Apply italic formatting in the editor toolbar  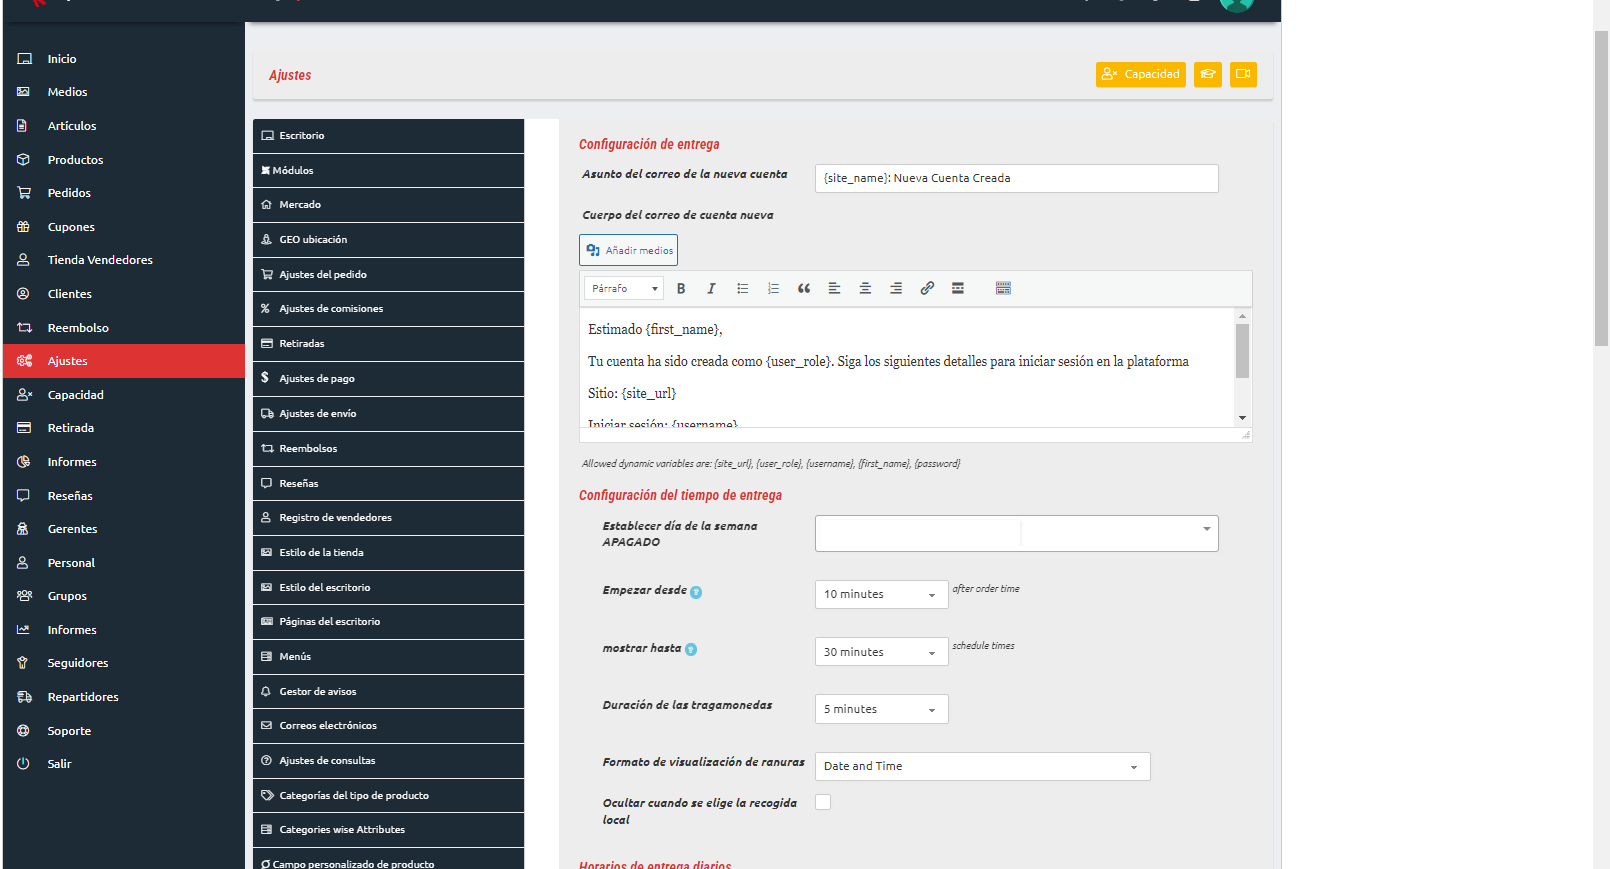(x=711, y=289)
